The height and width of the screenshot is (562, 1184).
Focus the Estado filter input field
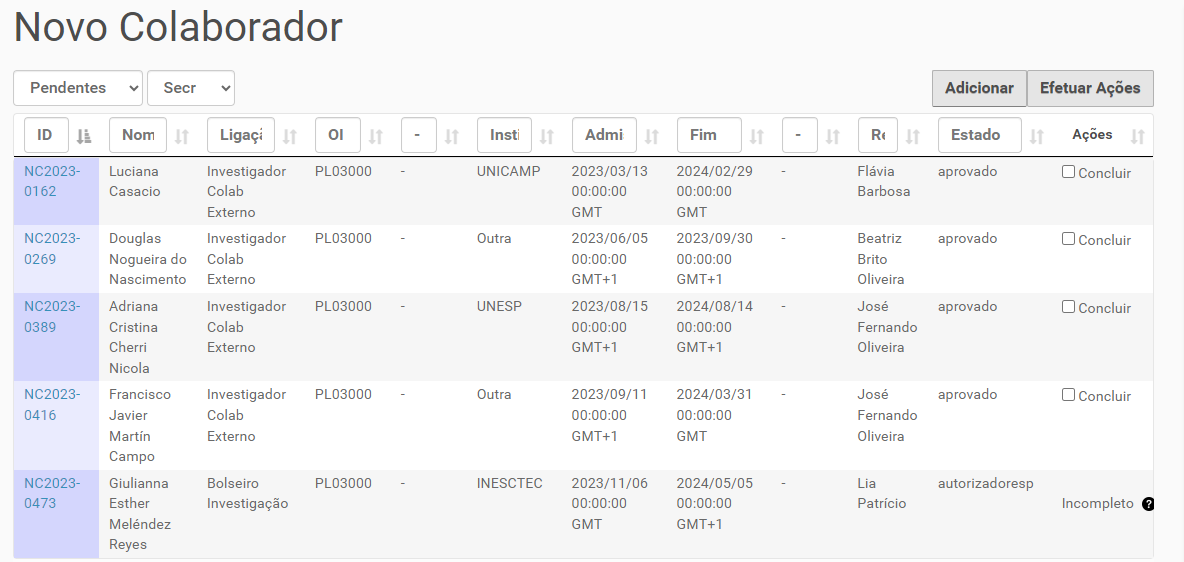pos(979,135)
